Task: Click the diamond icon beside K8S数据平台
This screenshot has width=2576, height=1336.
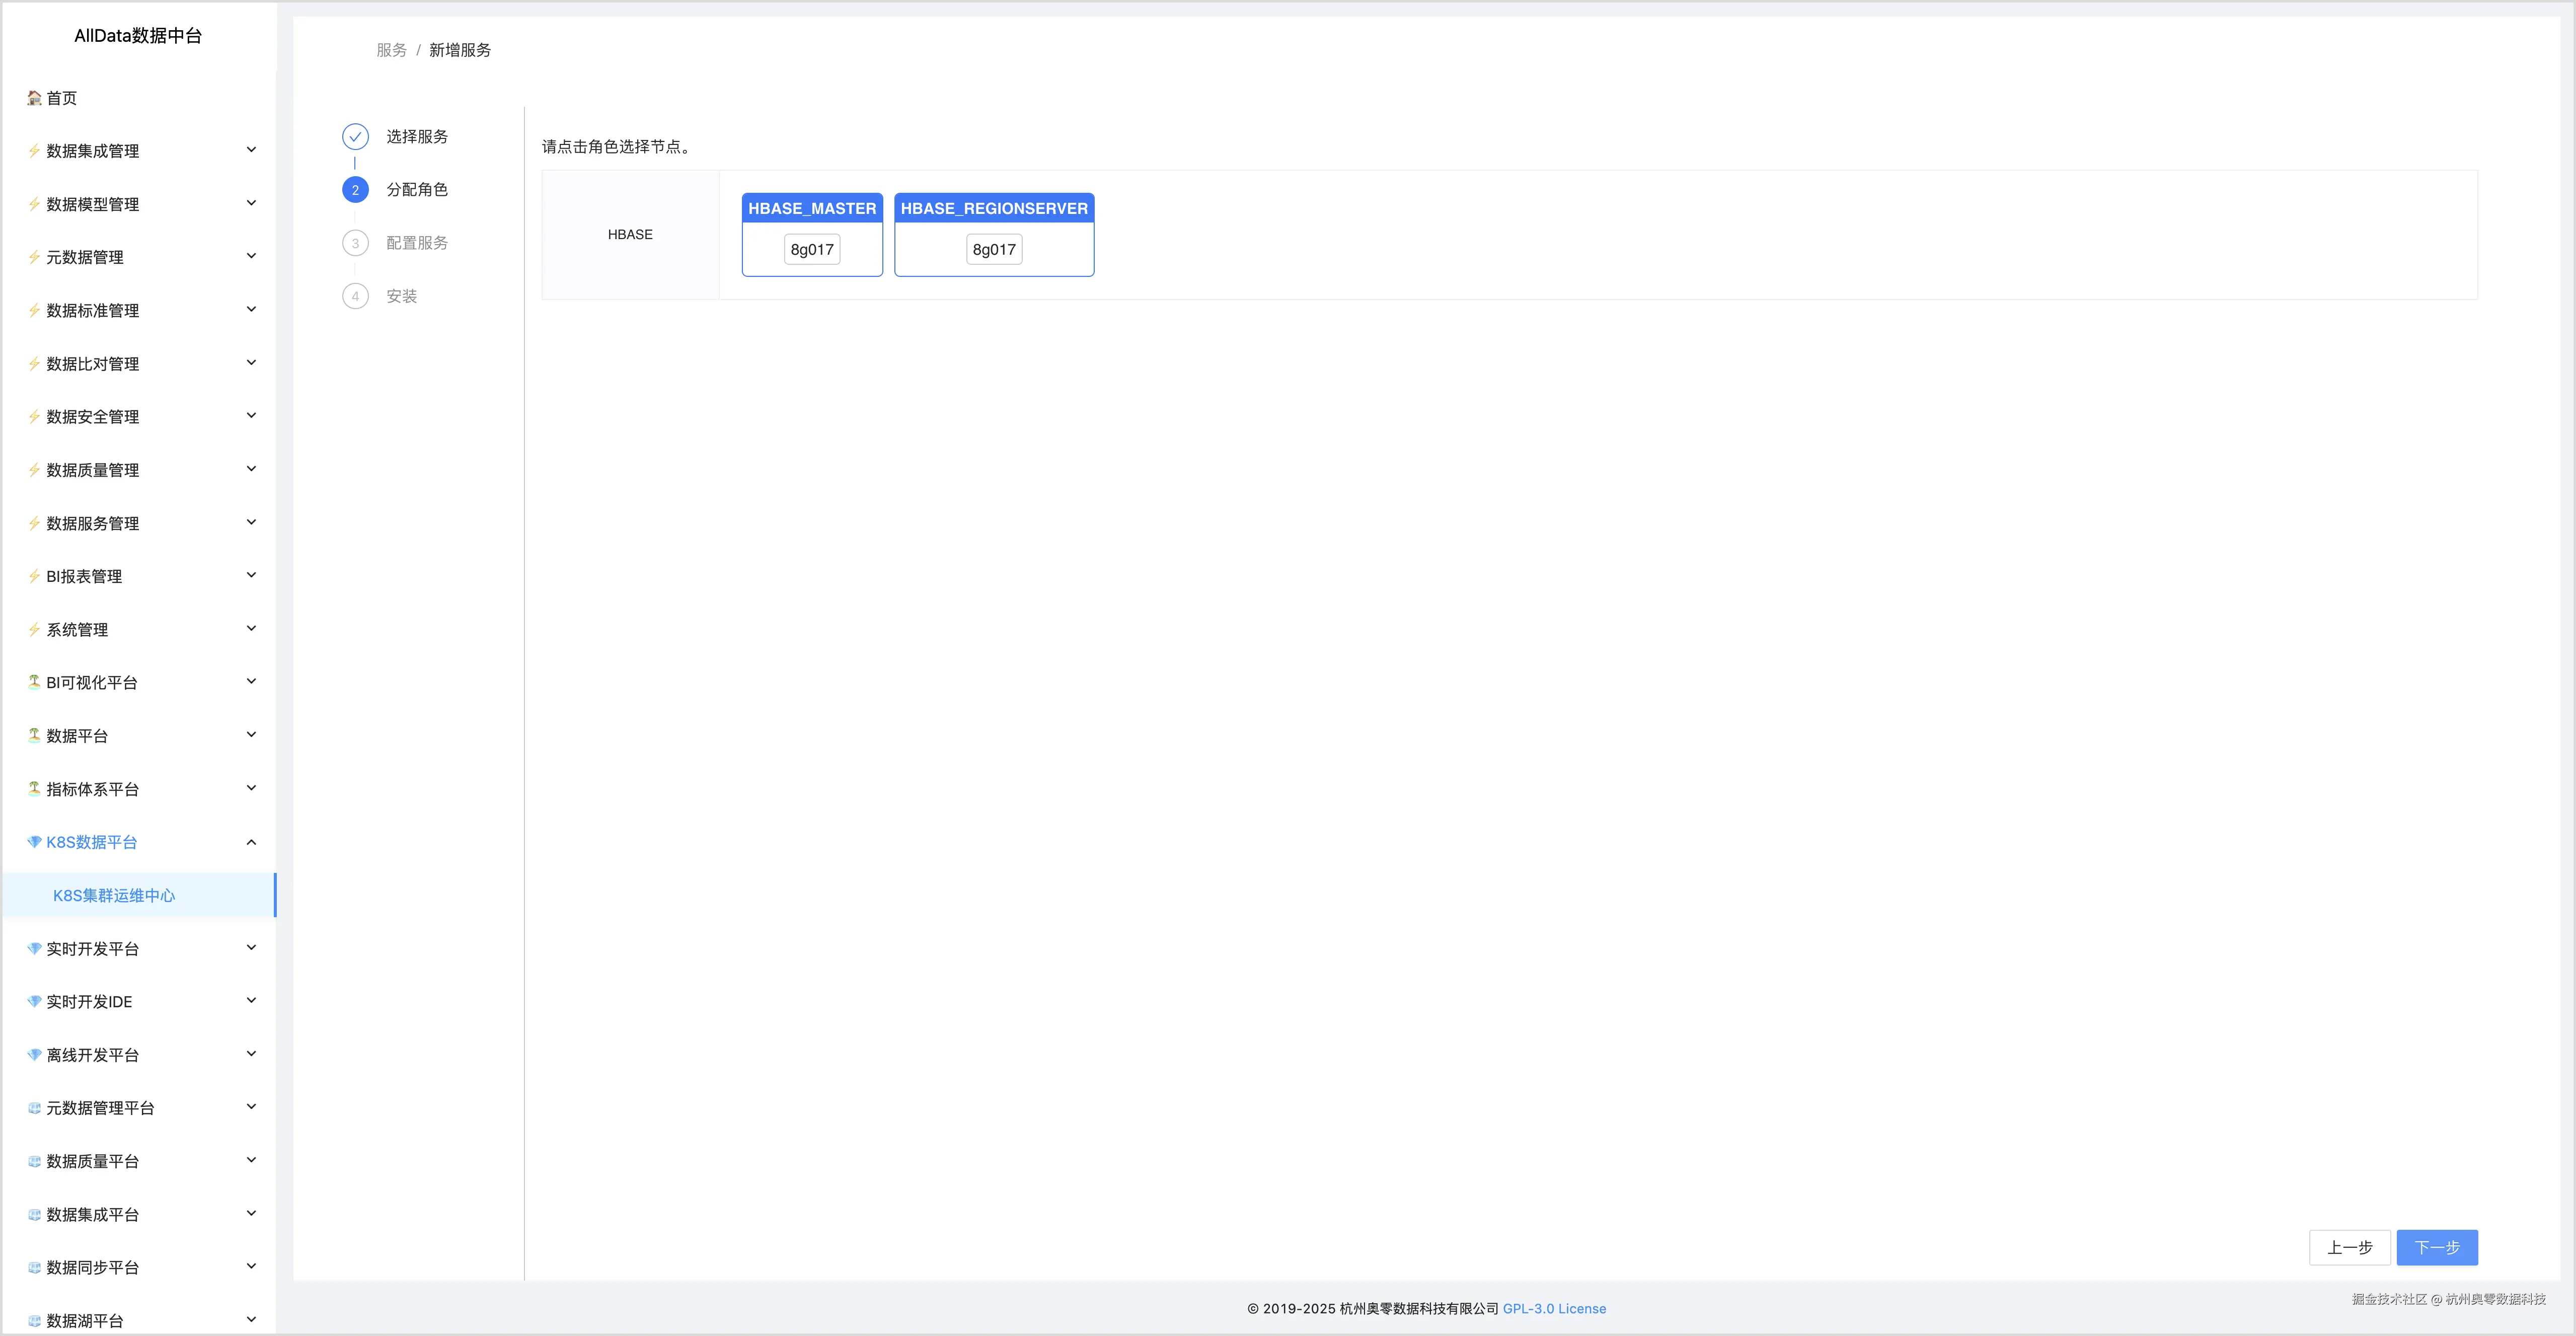Action: (x=34, y=842)
